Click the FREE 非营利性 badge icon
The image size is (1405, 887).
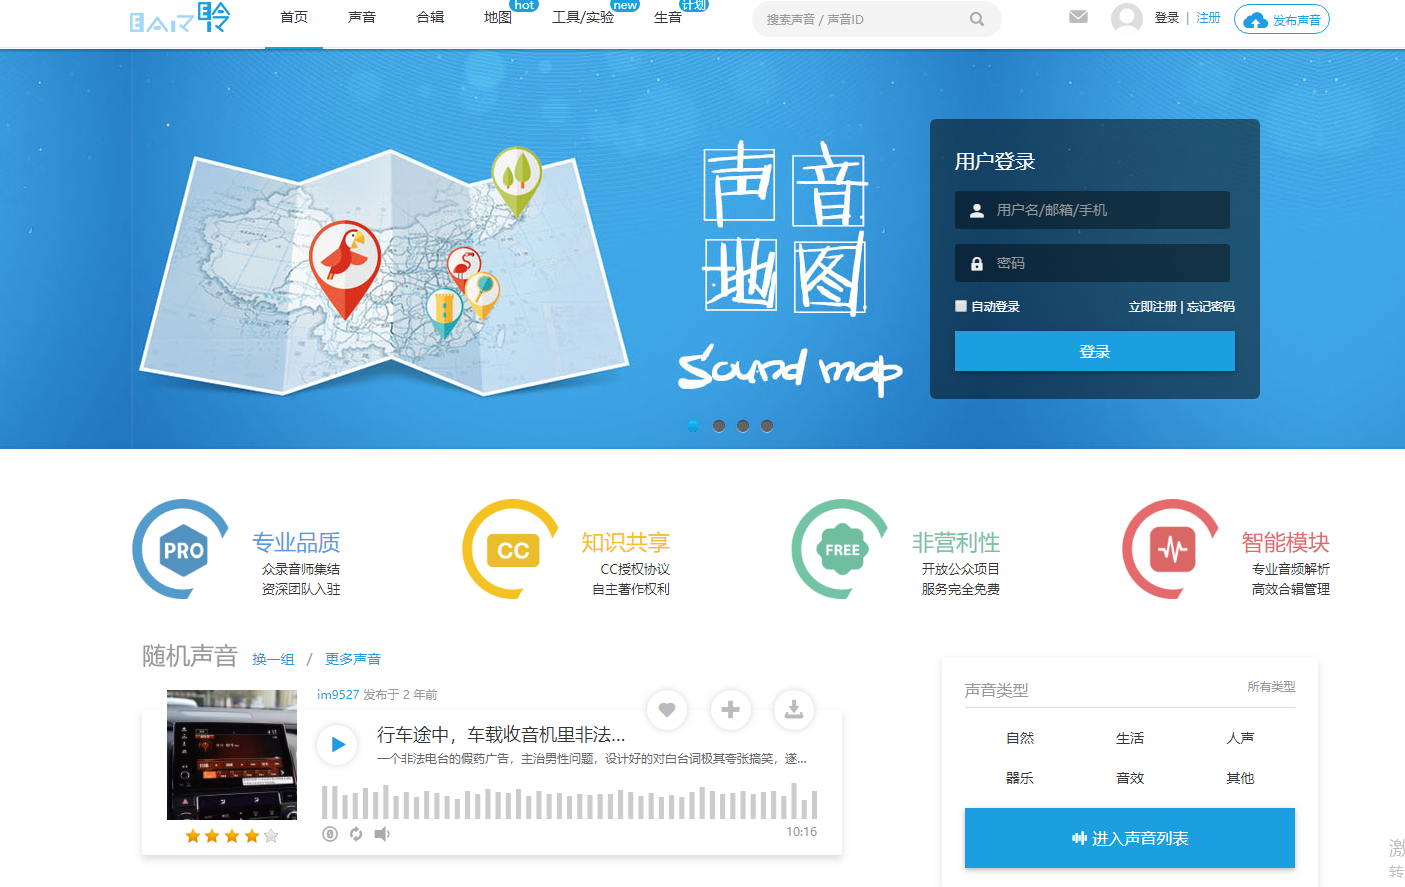[840, 549]
